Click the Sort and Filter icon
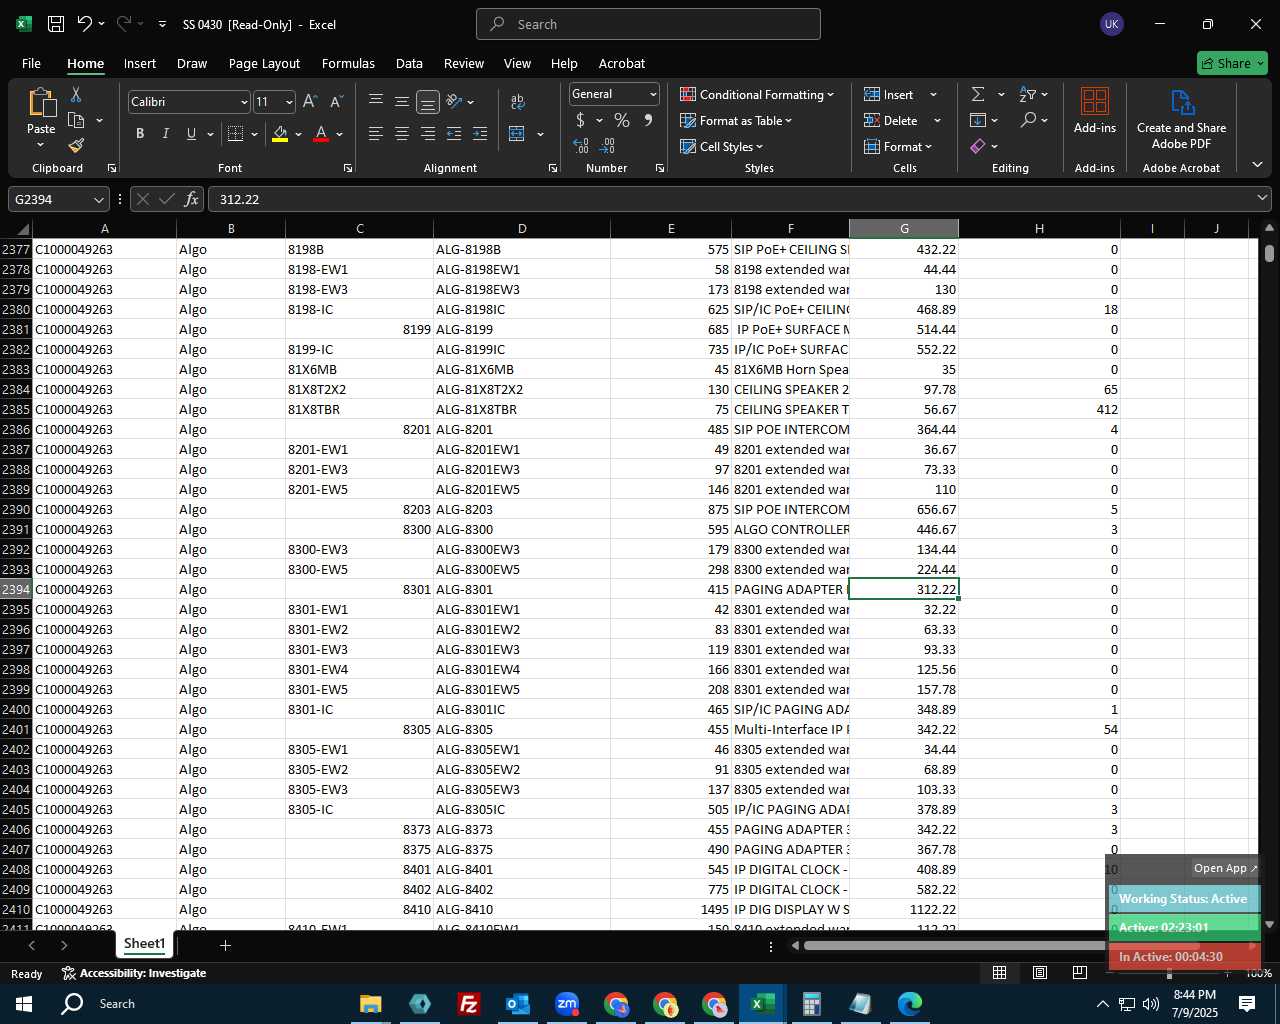This screenshot has height=1024, width=1280. [x=1027, y=94]
